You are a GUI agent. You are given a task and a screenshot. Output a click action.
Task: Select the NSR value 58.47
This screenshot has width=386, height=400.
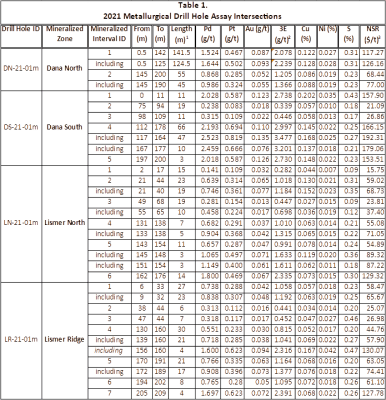(375, 287)
